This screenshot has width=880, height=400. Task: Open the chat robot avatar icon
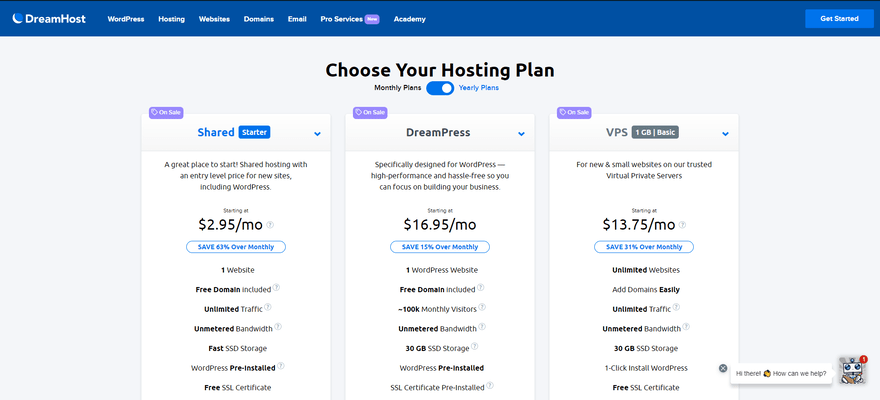coord(852,370)
